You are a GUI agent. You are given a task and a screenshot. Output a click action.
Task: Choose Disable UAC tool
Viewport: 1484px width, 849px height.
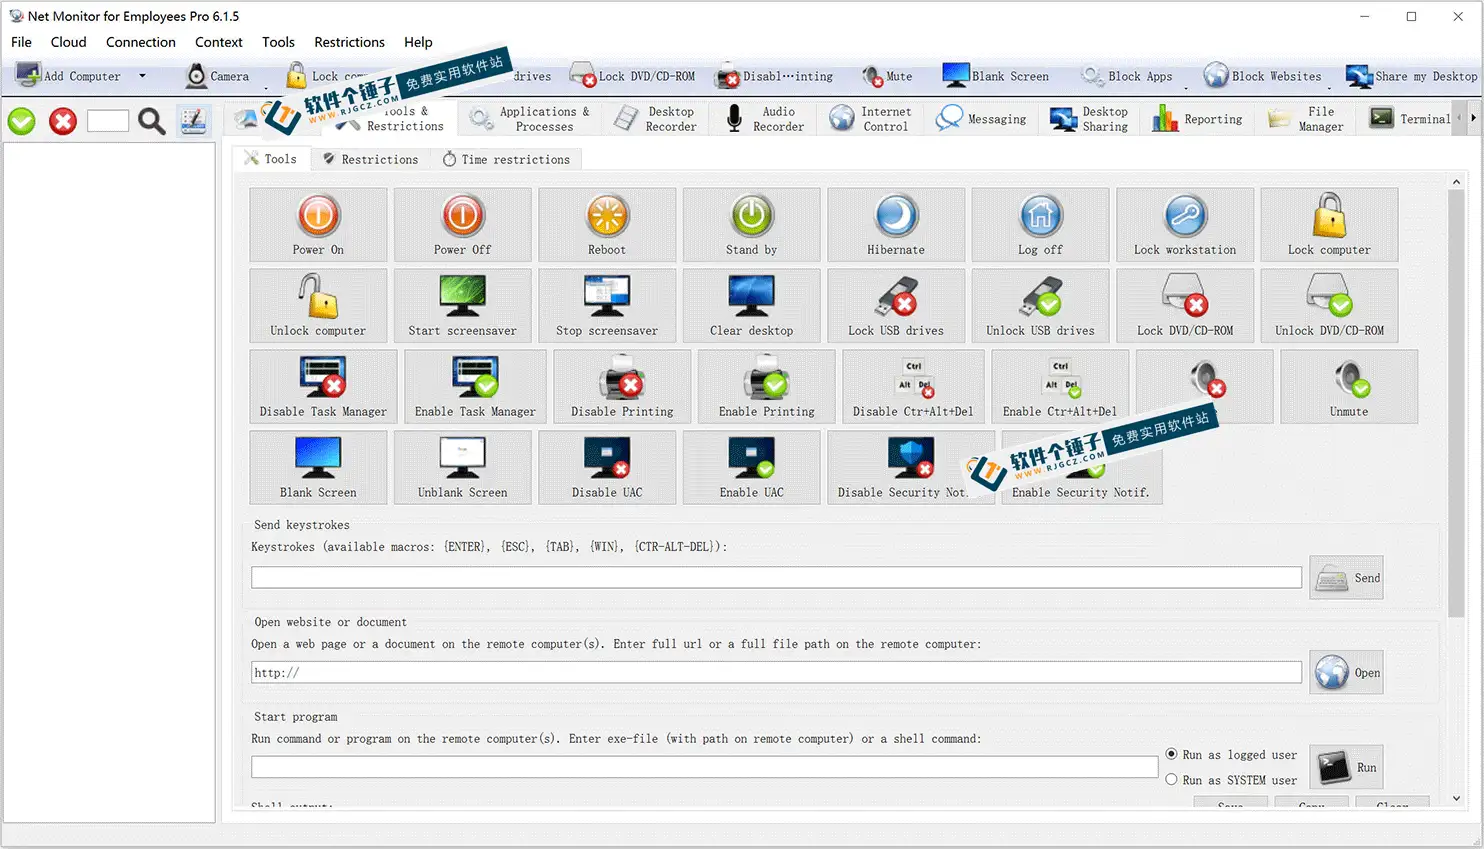(x=607, y=468)
